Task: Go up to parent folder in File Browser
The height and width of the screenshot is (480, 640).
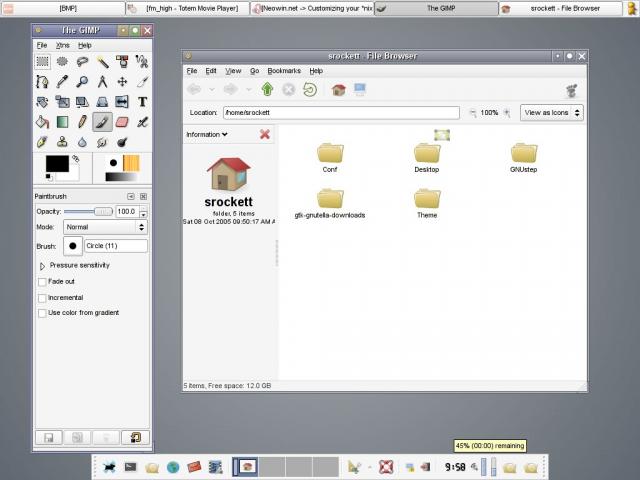Action: click(x=267, y=89)
